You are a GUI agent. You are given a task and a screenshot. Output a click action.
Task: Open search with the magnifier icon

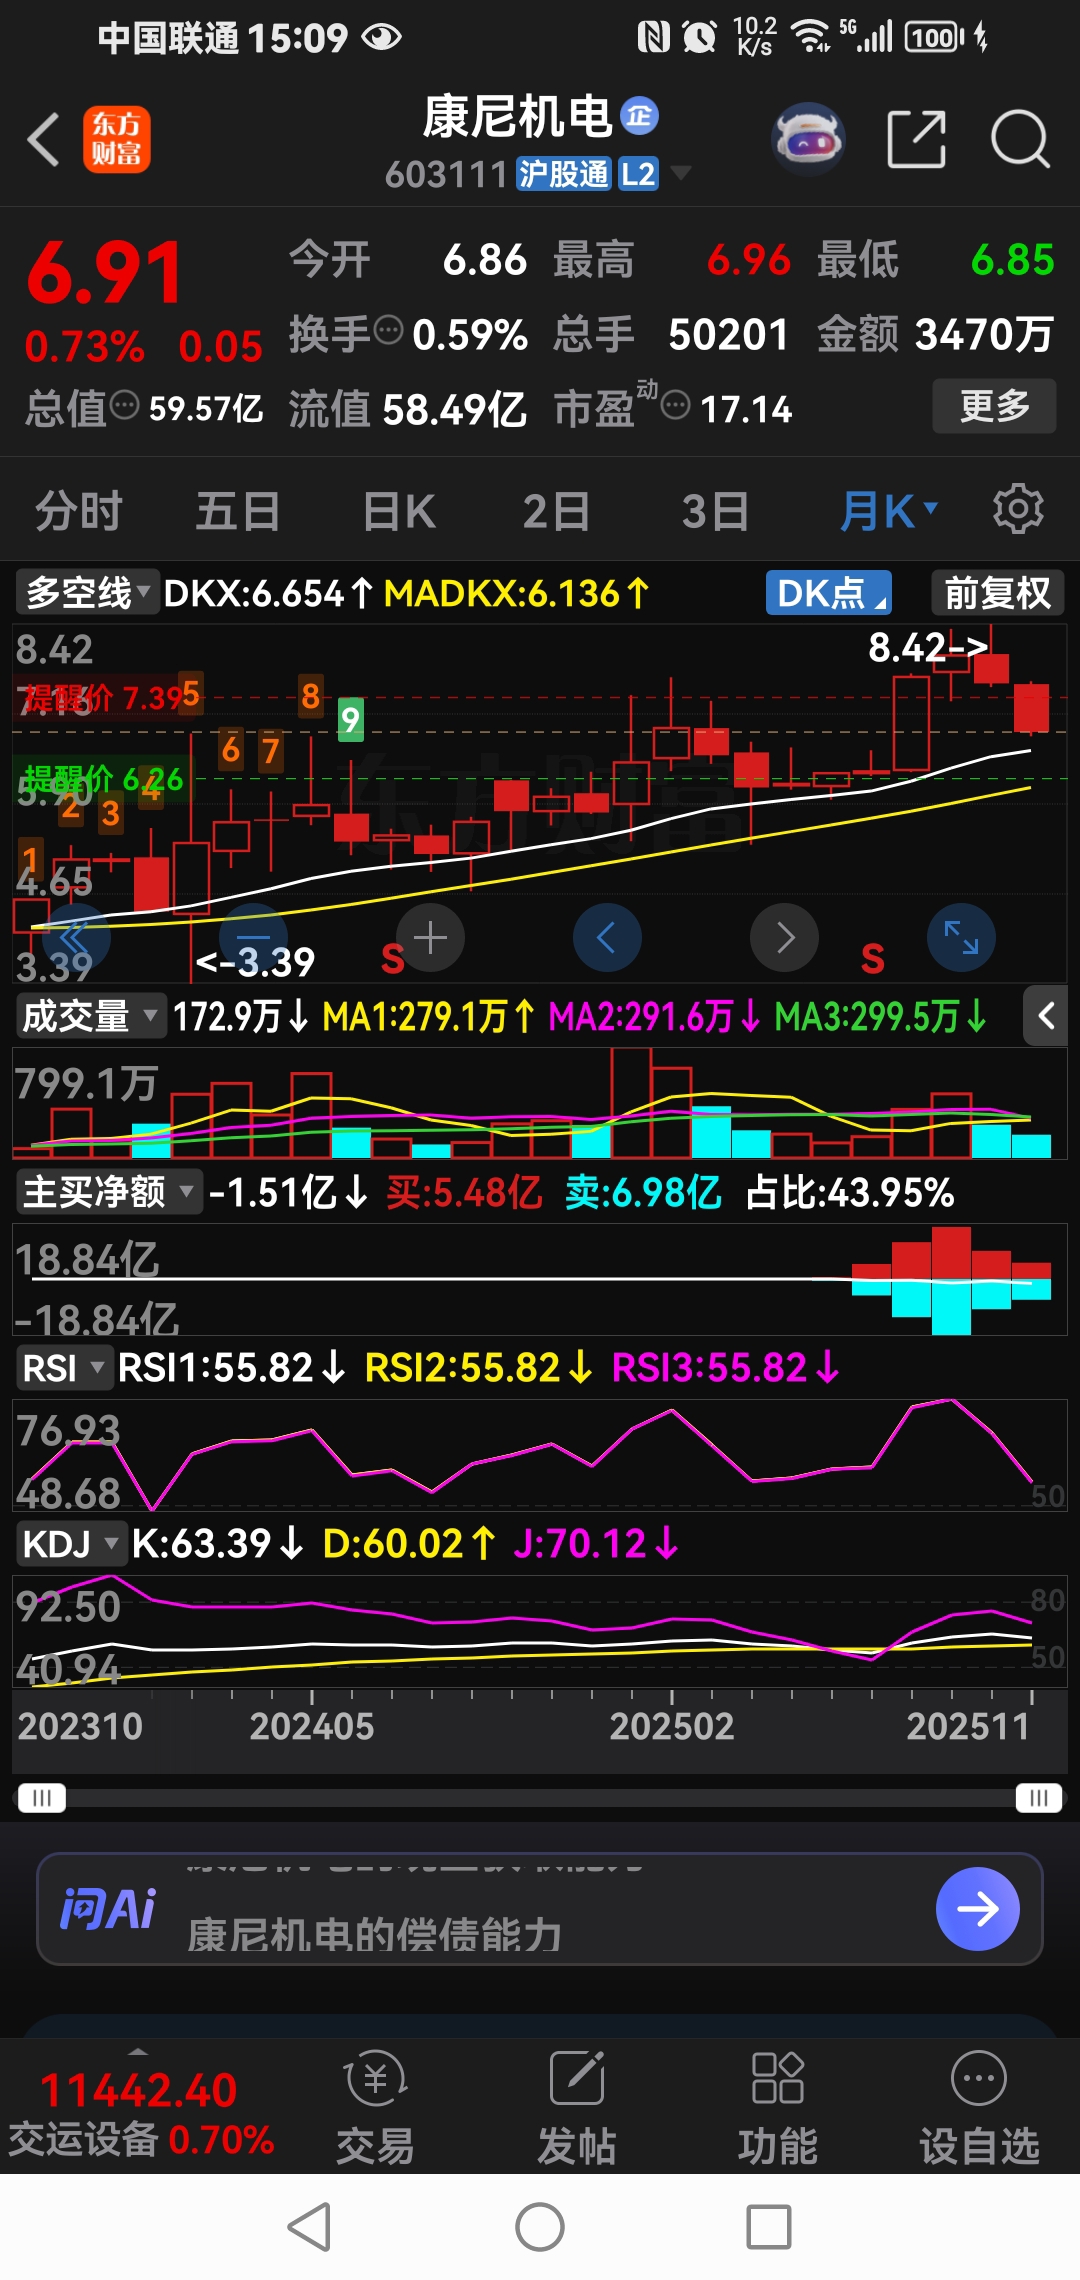pos(1020,139)
